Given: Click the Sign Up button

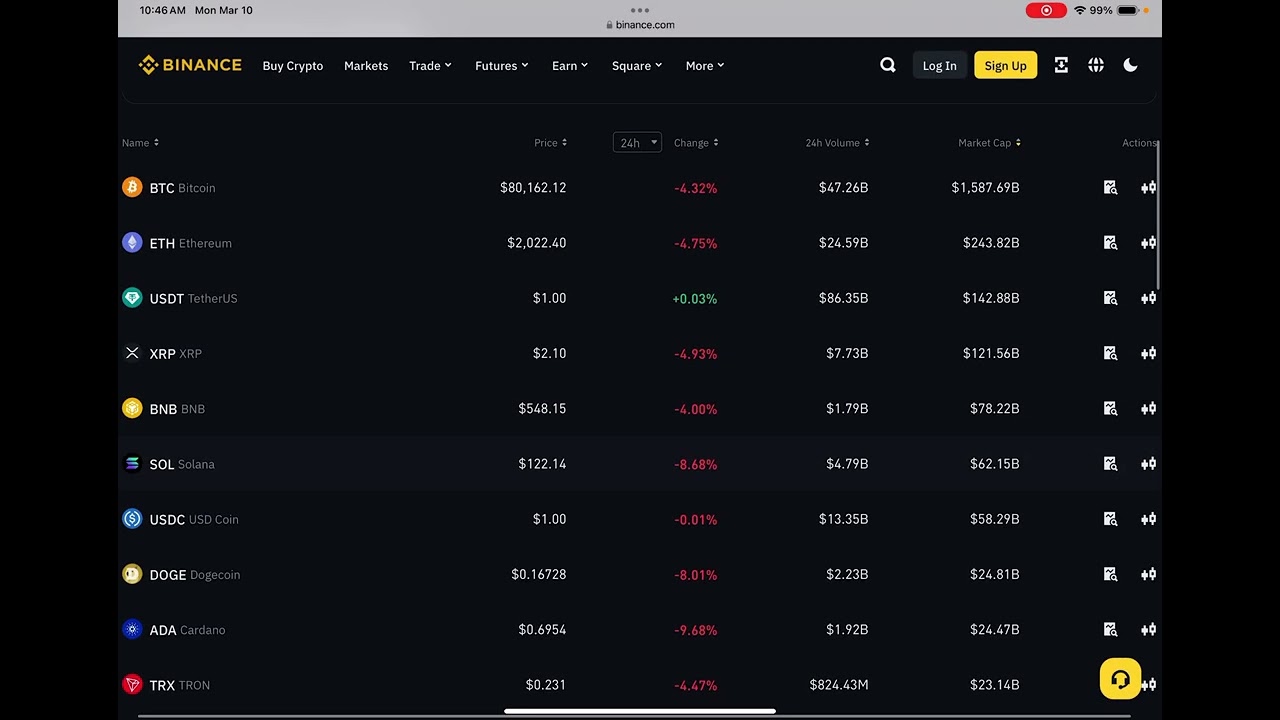Looking at the screenshot, I should point(1005,66).
